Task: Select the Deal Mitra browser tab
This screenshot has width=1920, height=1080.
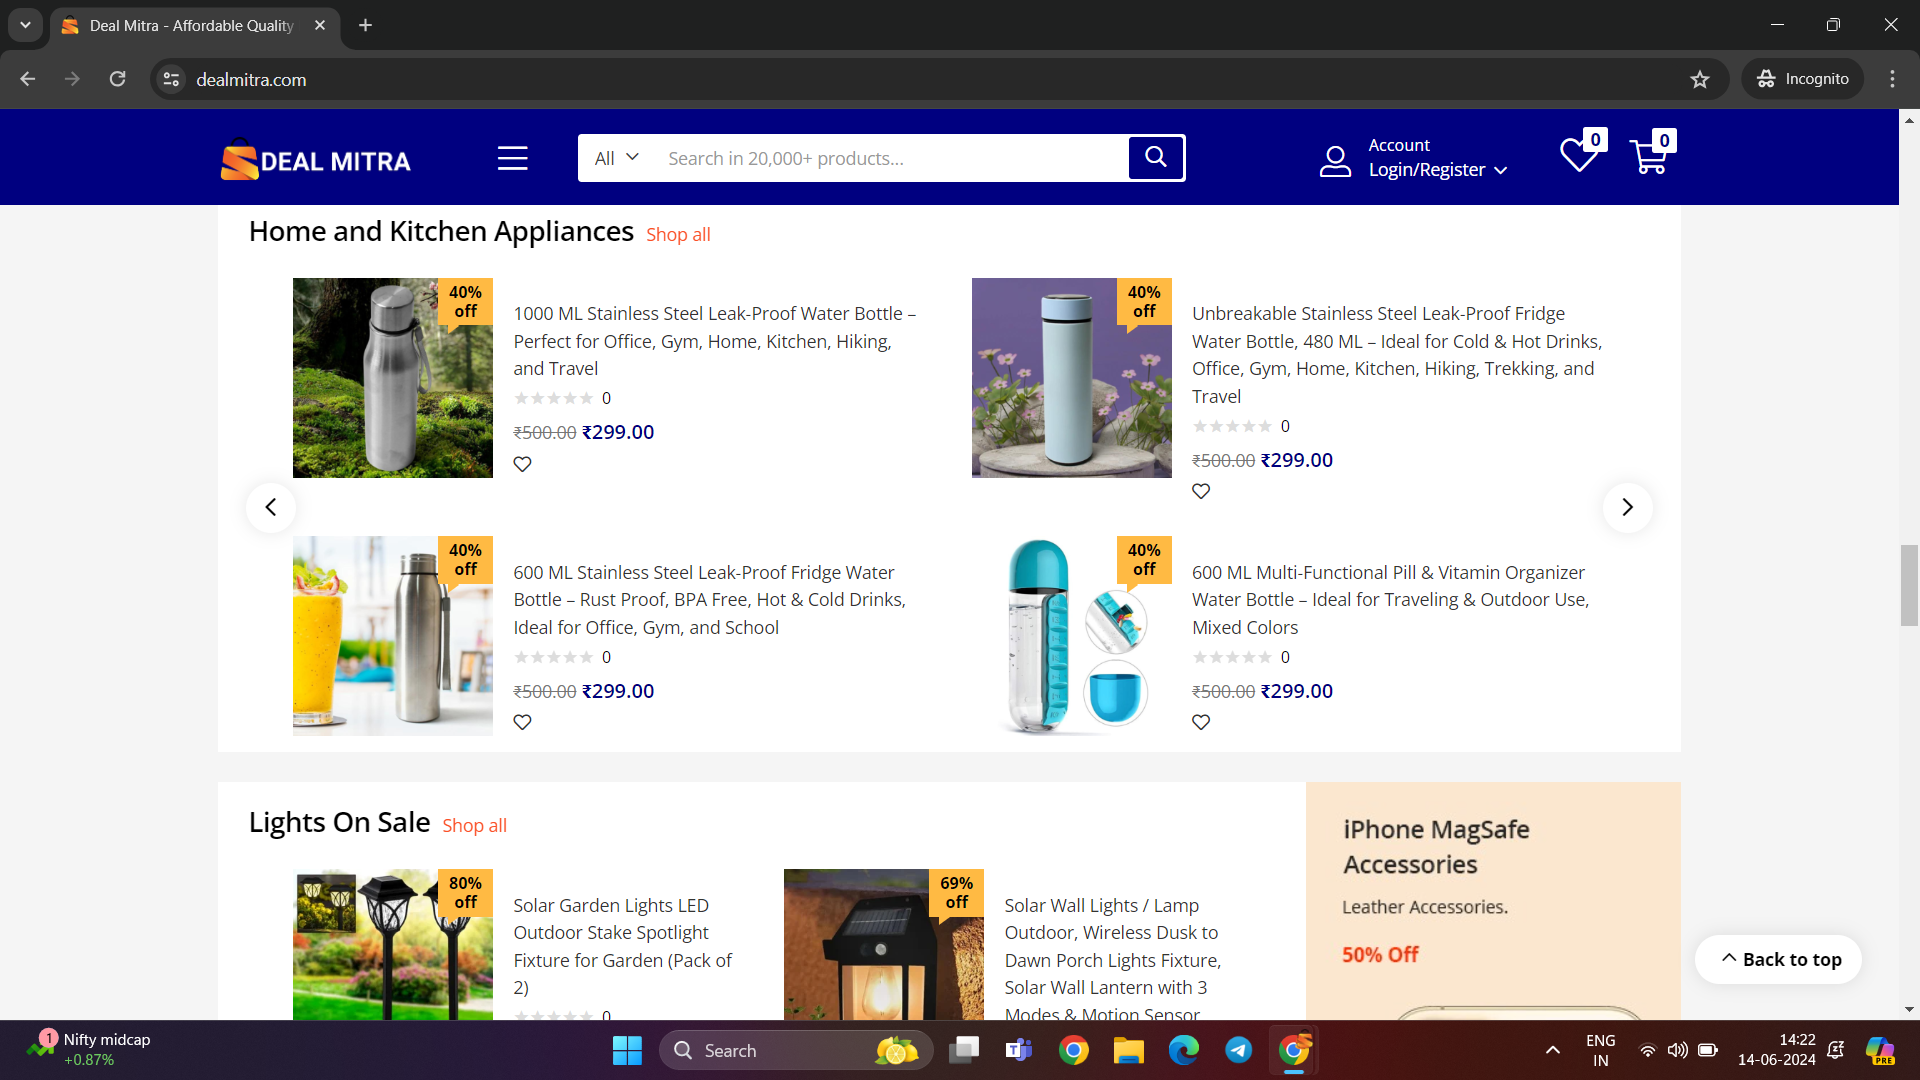Action: (190, 25)
